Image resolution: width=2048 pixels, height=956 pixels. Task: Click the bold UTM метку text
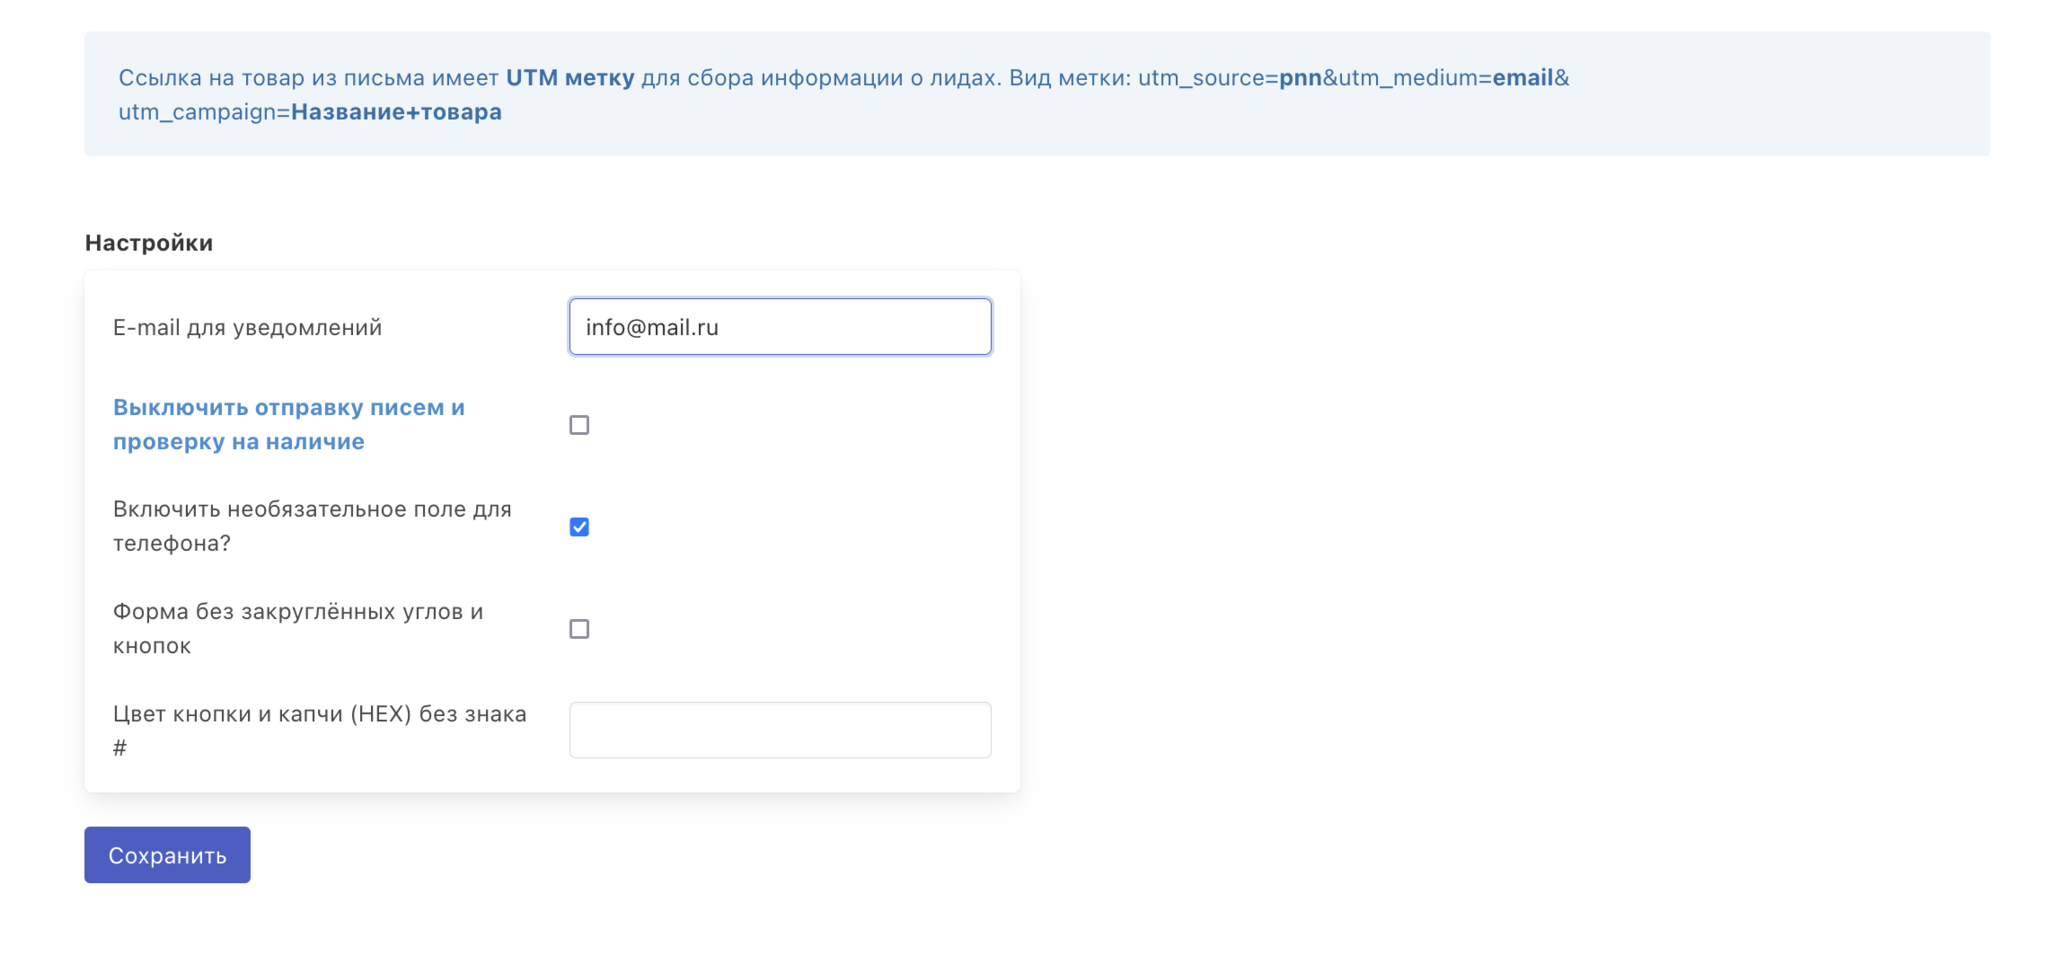570,77
